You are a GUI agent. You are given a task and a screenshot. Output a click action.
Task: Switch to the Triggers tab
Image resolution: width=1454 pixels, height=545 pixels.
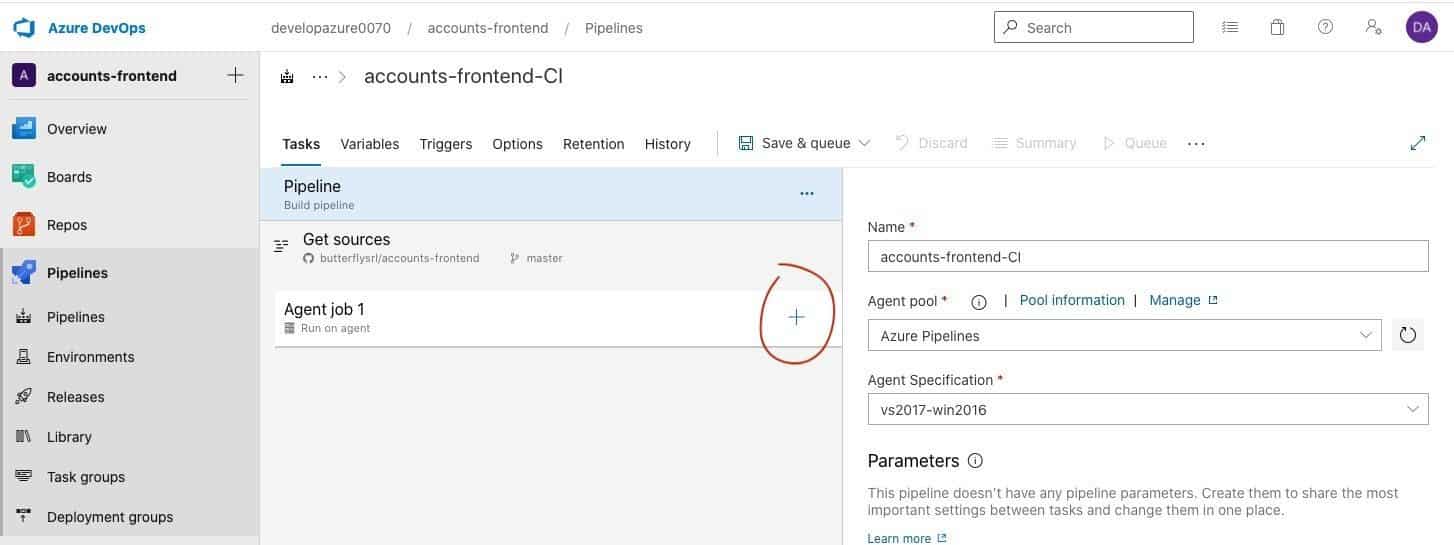446,144
